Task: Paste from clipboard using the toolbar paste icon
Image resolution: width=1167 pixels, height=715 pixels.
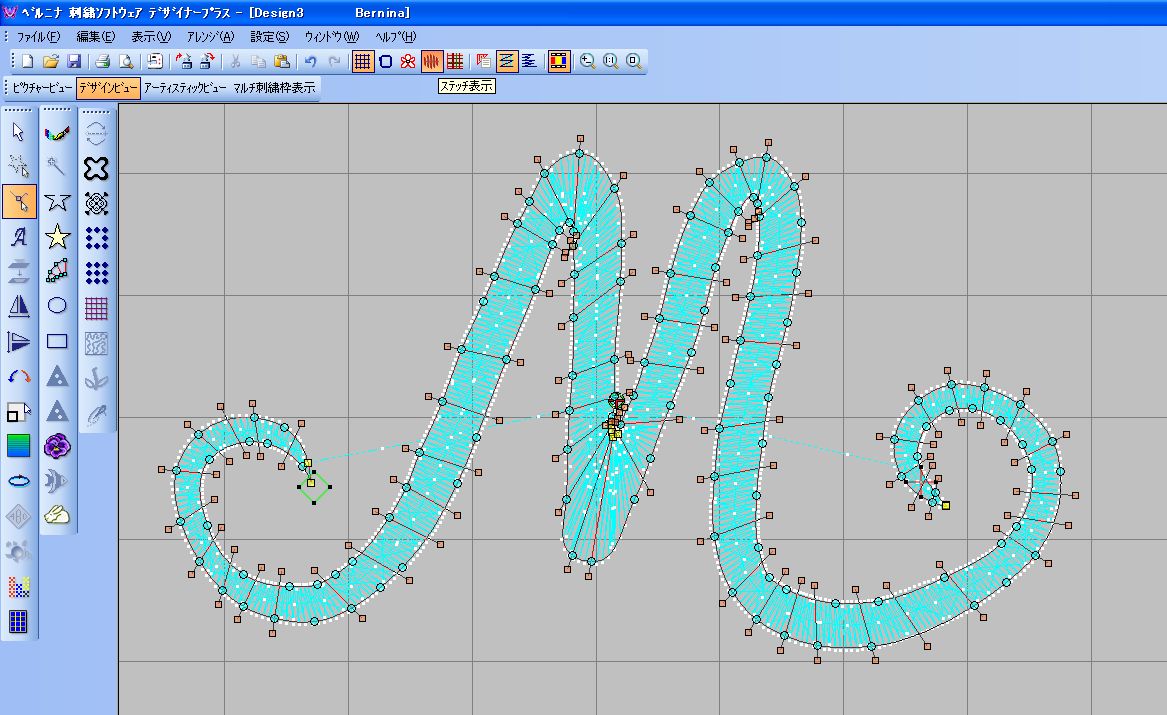Action: pos(281,61)
